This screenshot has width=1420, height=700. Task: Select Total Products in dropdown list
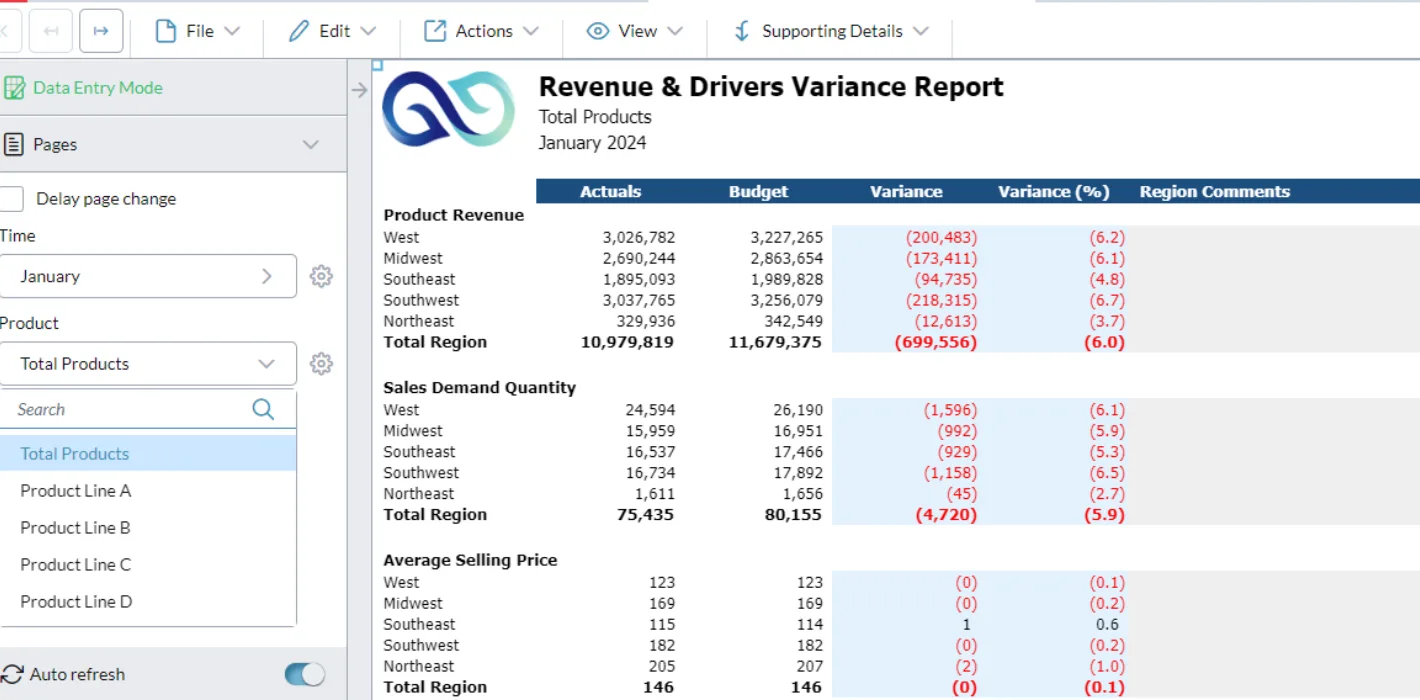tap(148, 453)
